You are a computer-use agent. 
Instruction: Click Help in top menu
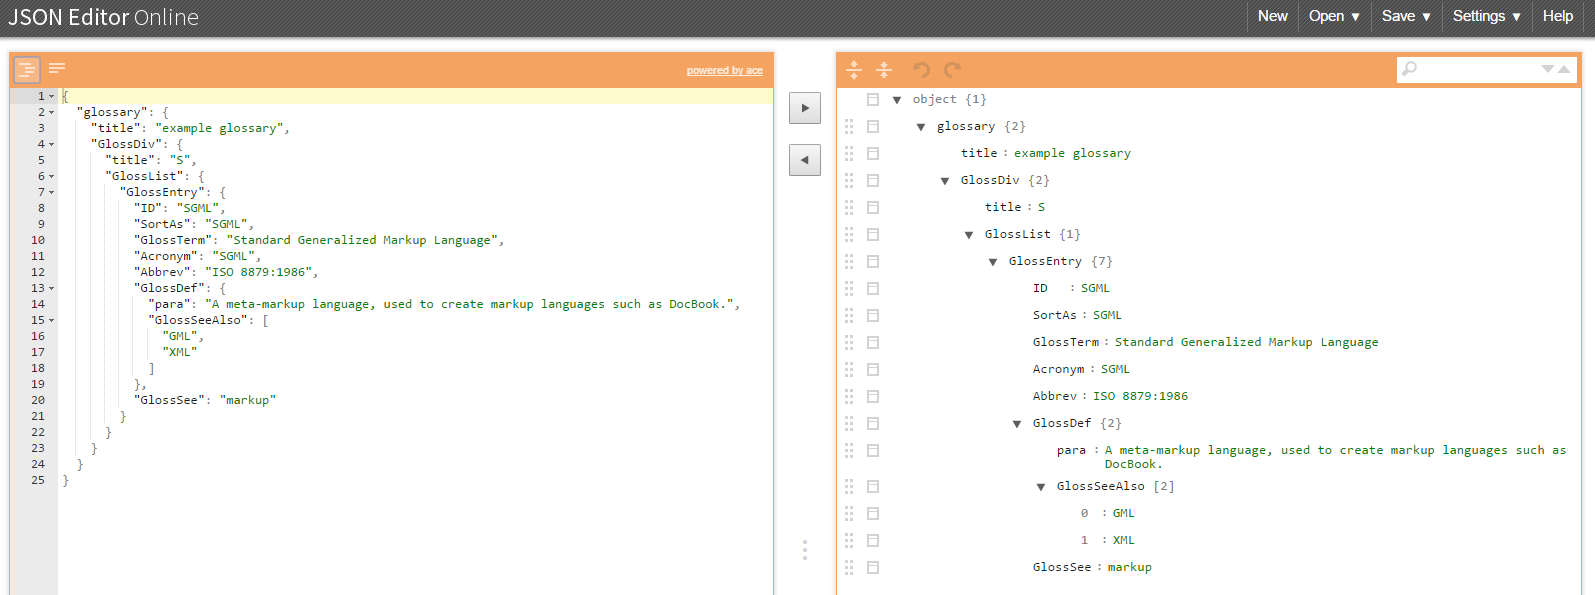1558,16
